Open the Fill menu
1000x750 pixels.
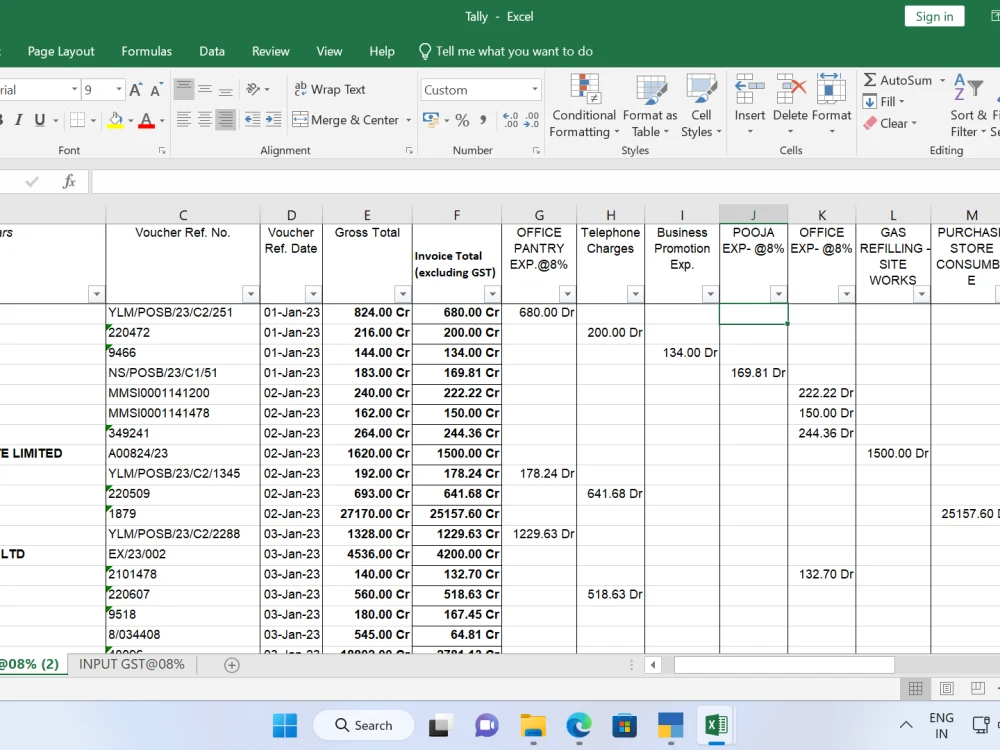885,101
